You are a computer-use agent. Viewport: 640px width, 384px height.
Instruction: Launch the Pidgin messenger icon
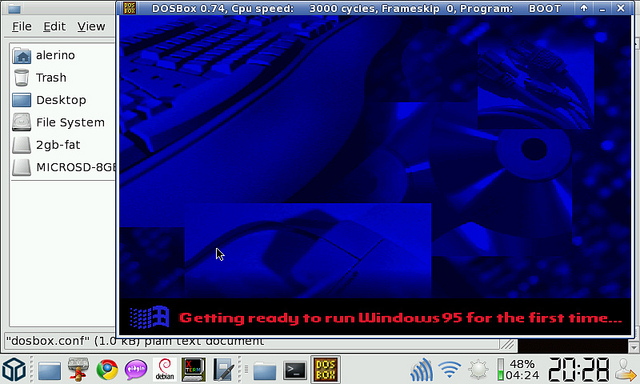[x=136, y=370]
